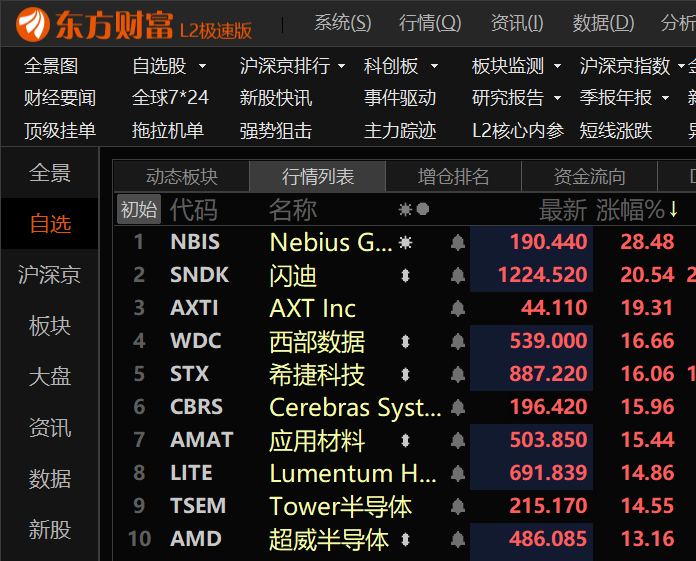Open 事件驱动 toolbar item

tap(400, 98)
